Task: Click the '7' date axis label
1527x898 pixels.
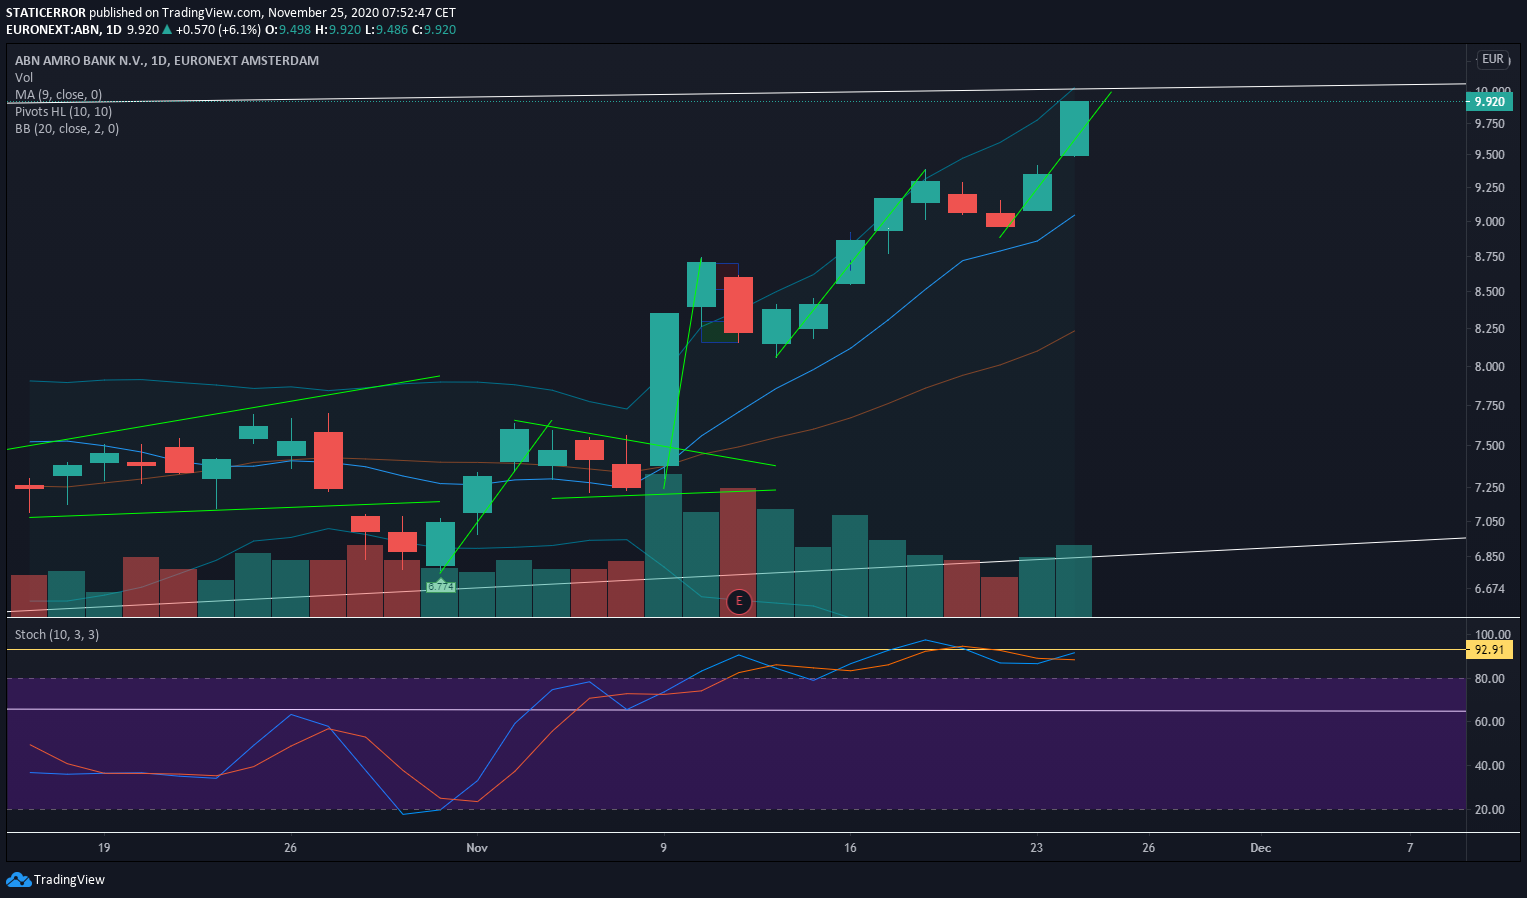Action: 1410,848
